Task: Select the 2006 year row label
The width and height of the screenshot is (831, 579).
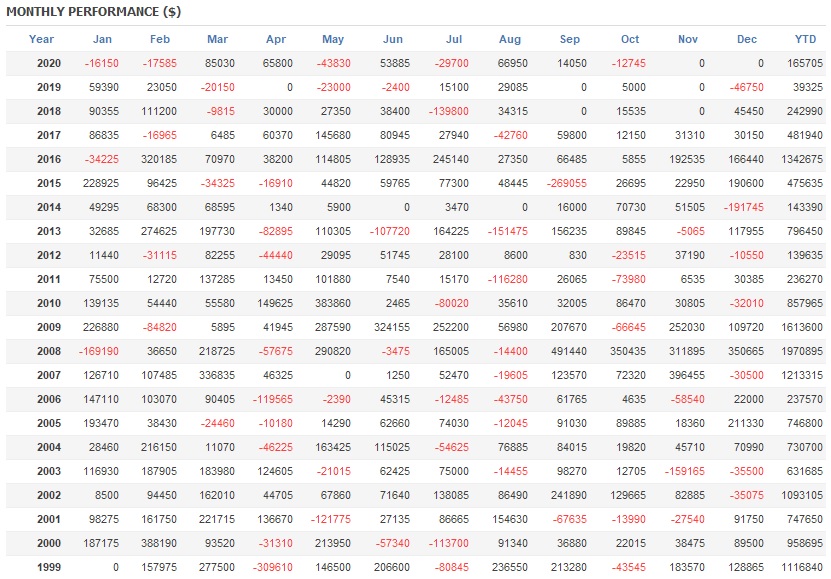Action: (x=49, y=399)
